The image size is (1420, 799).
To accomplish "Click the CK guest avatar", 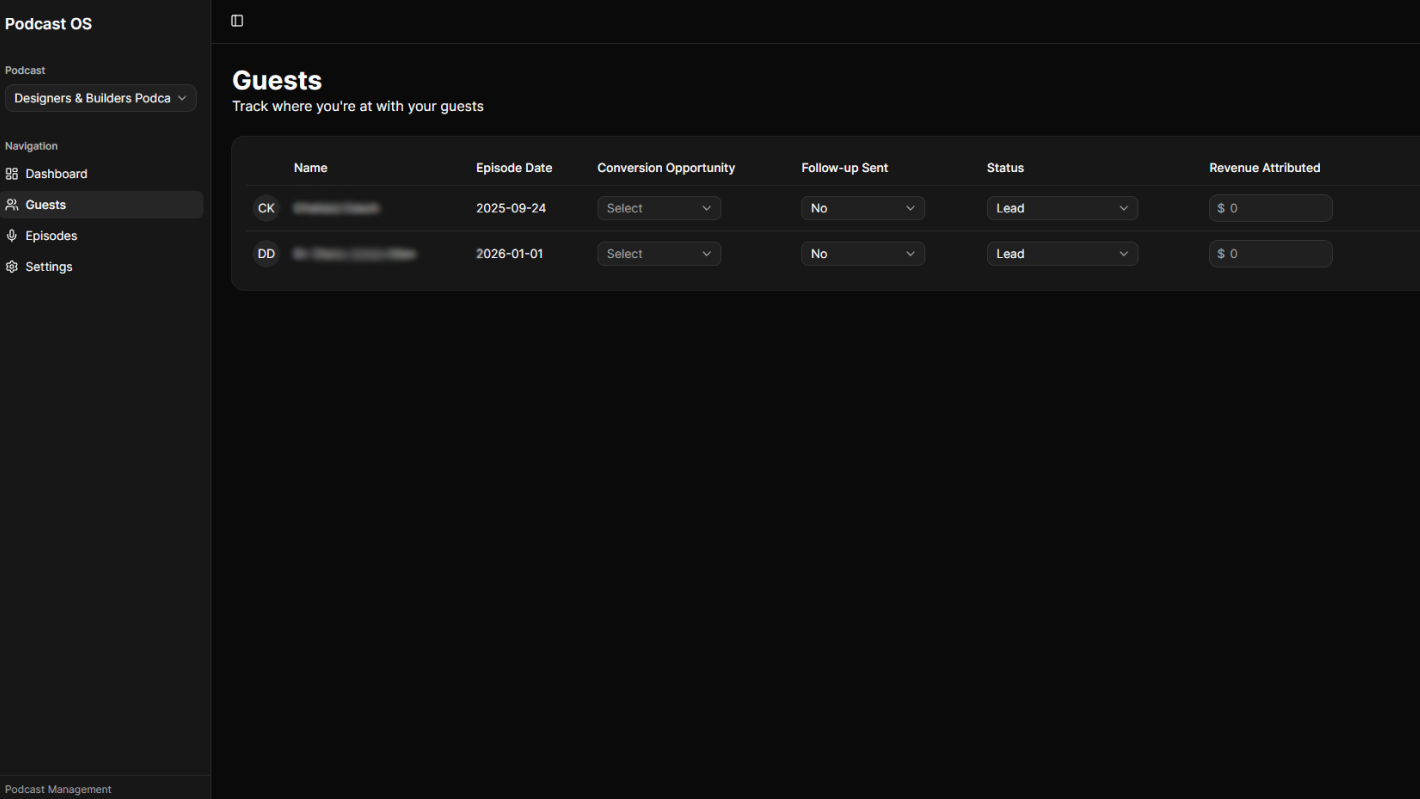I will point(266,208).
